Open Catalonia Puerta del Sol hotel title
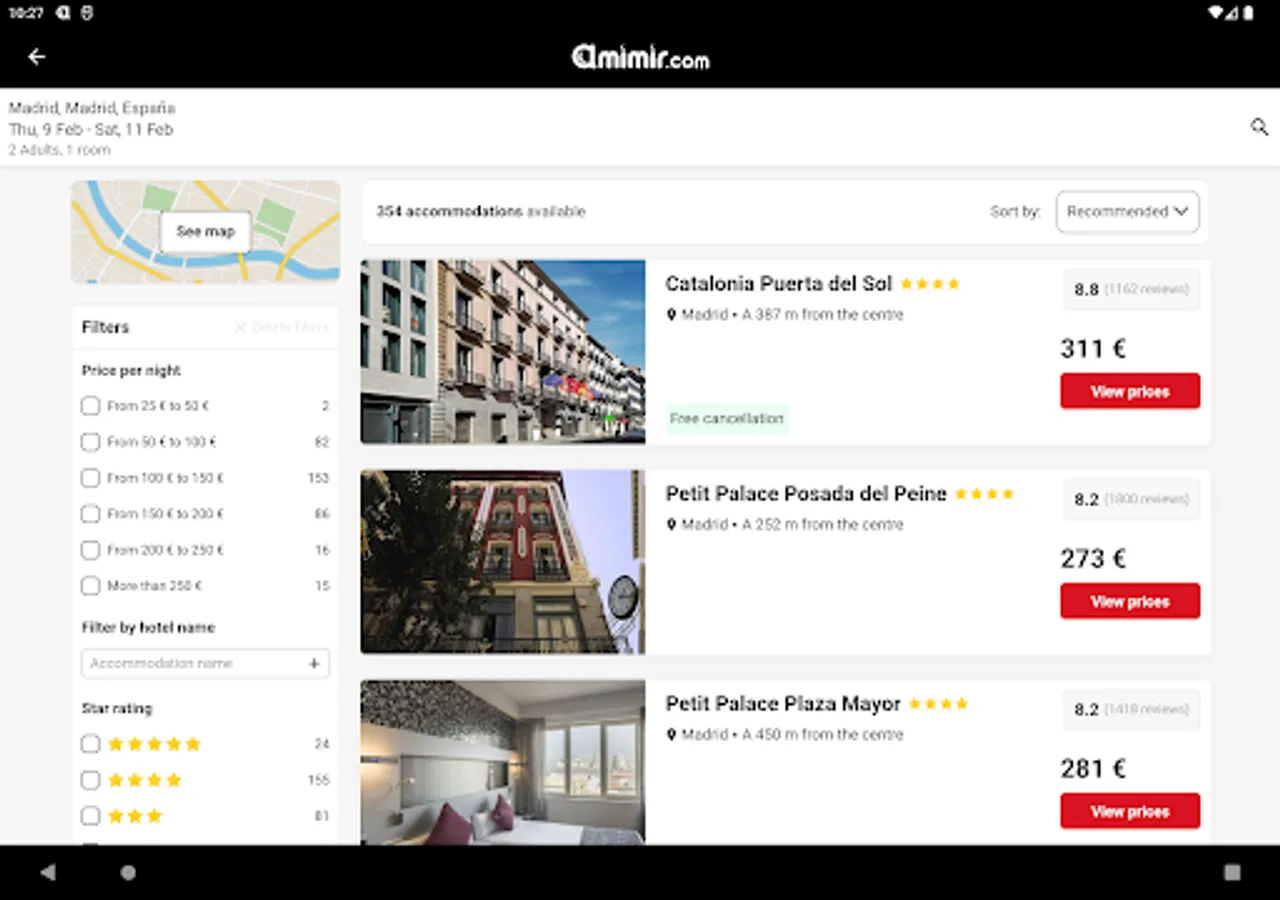This screenshot has width=1280, height=900. (778, 284)
